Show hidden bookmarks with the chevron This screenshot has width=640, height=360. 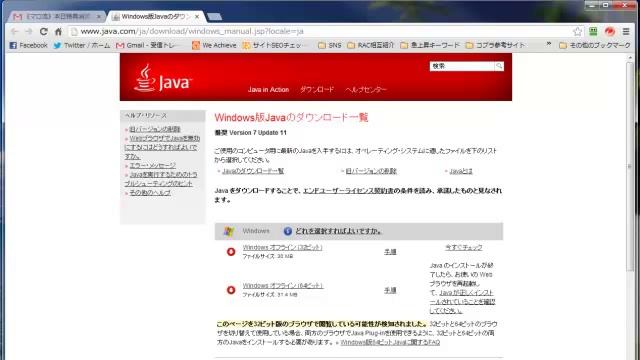pyautogui.click(x=549, y=44)
